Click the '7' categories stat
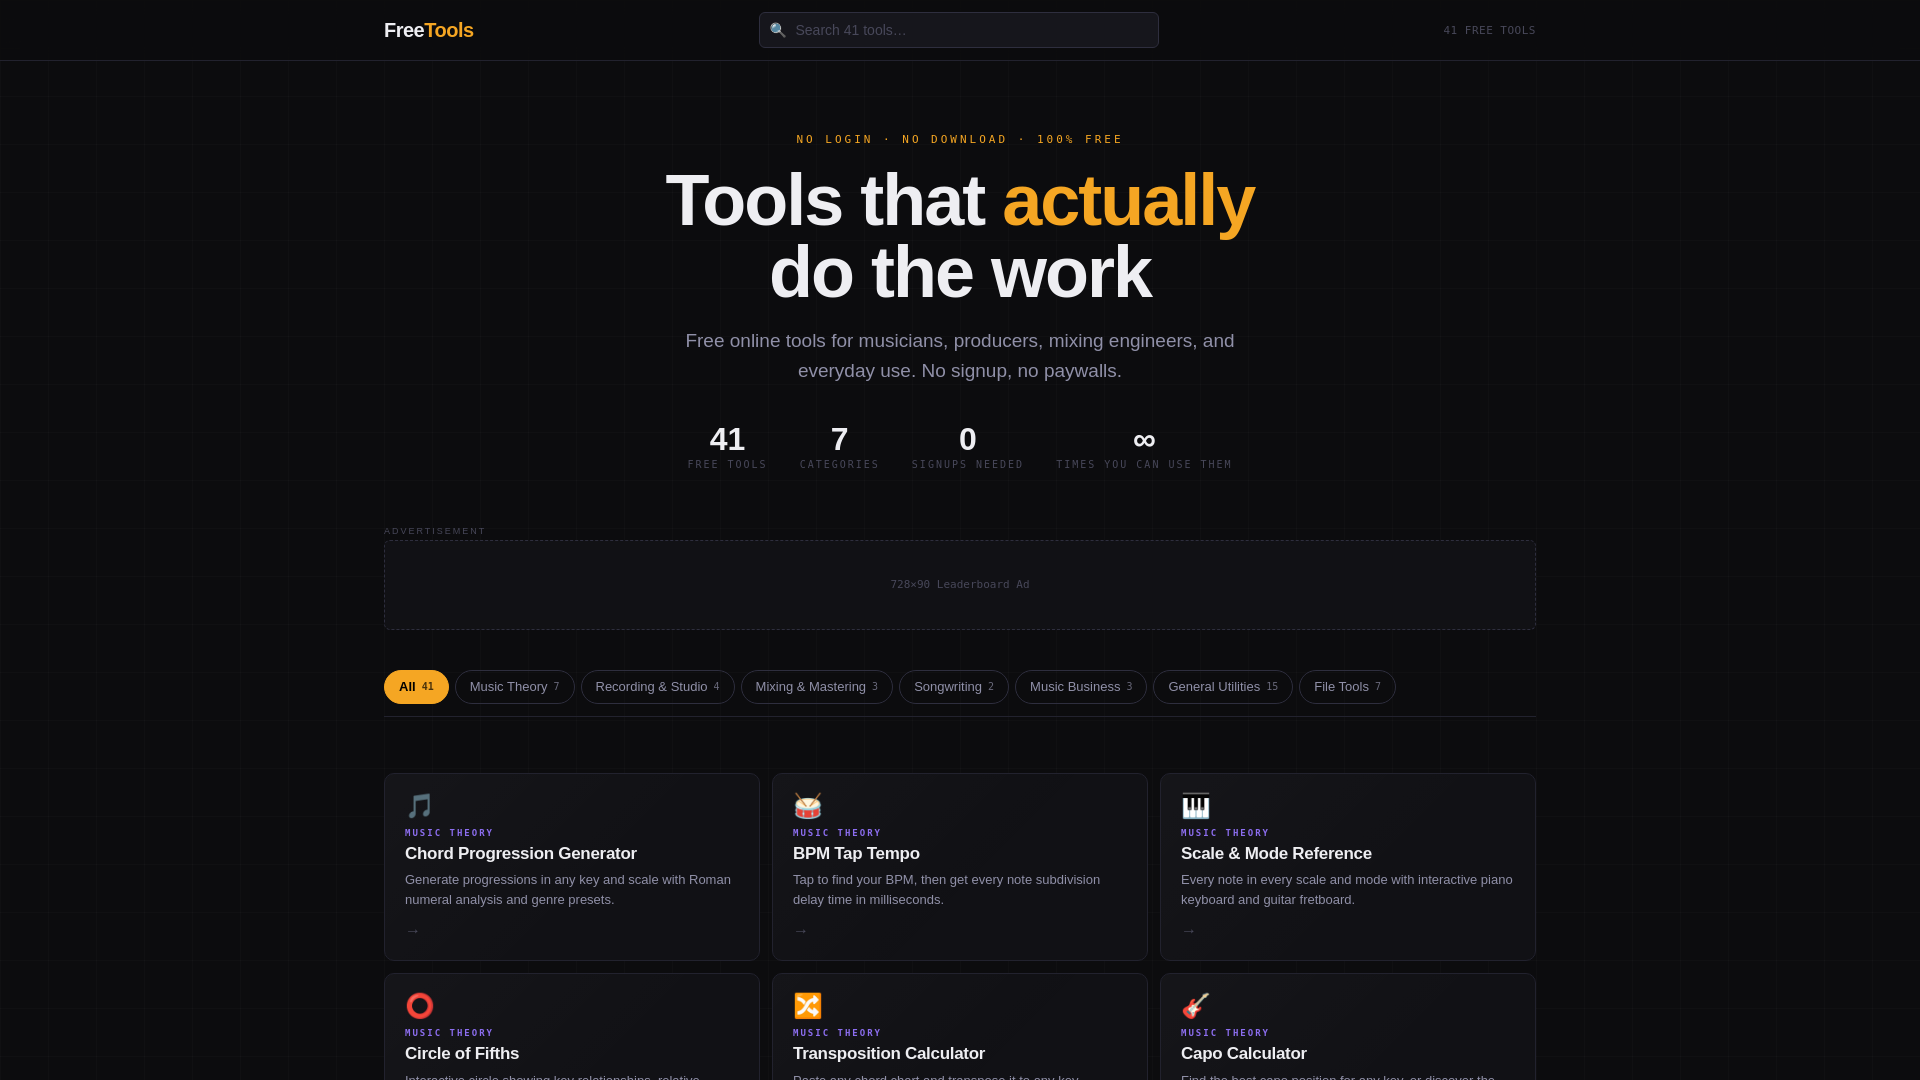Viewport: 1920px width, 1080px height. [839, 439]
